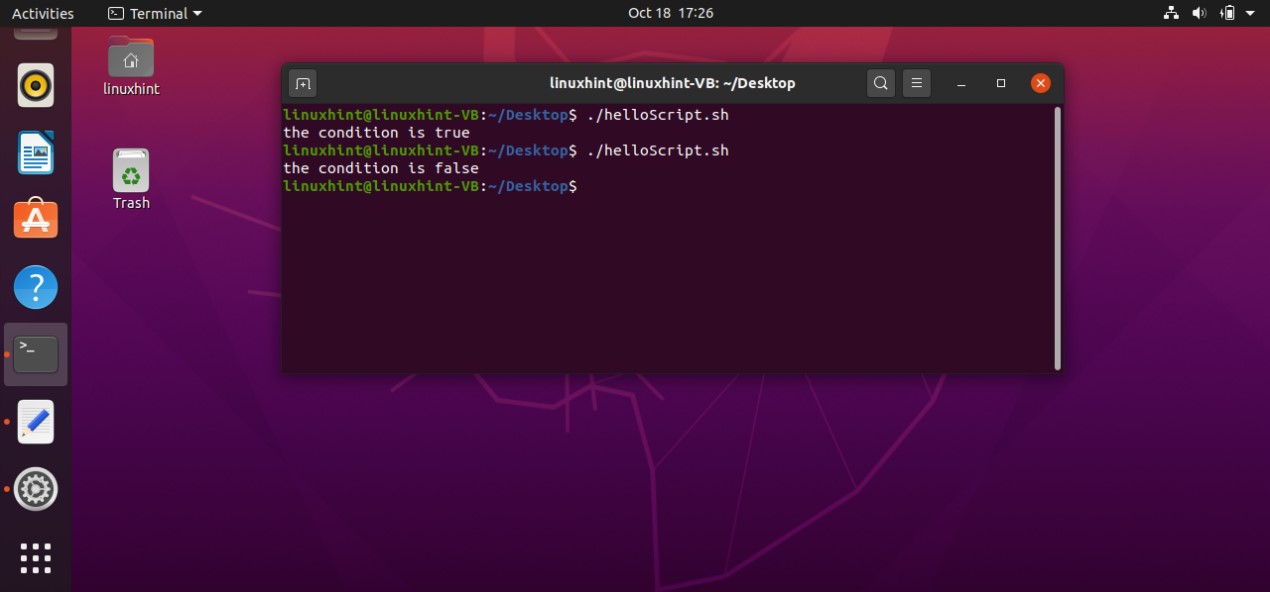Open the Activities overview

(43, 13)
